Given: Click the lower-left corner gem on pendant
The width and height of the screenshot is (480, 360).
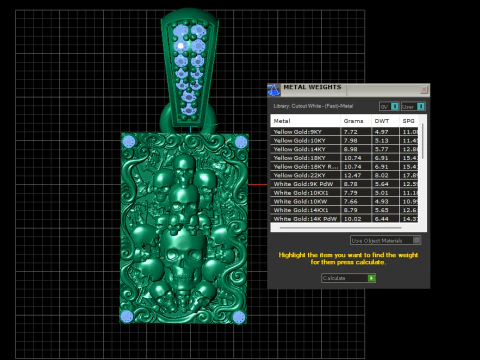Looking at the screenshot, I should pos(126,317).
